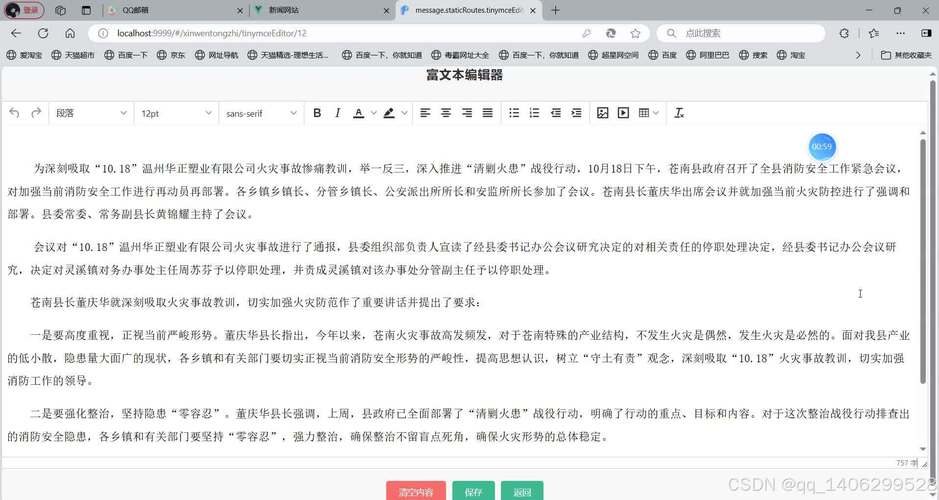This screenshot has height=500, width=939.
Task: Open the 搜索 bookmark
Action: 753,55
